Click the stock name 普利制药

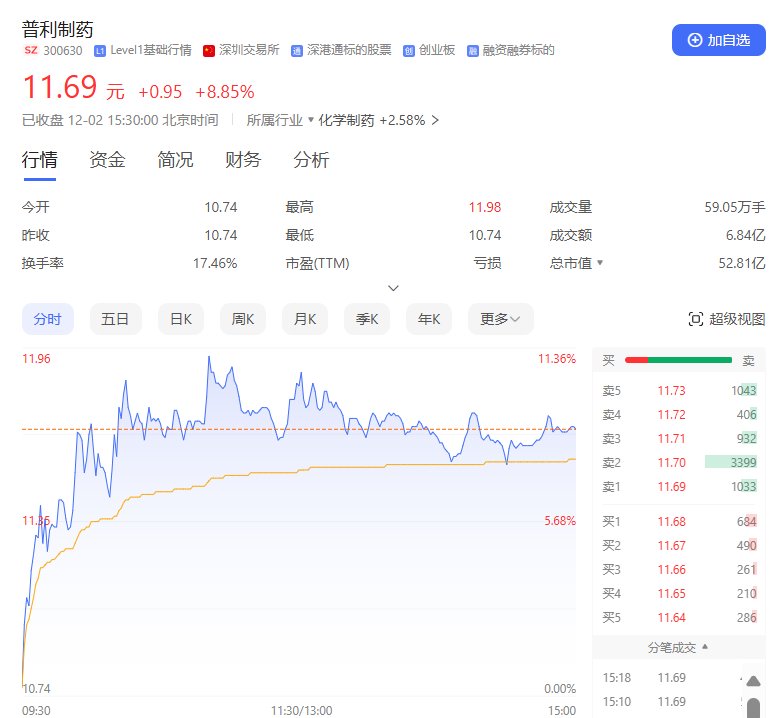point(58,29)
